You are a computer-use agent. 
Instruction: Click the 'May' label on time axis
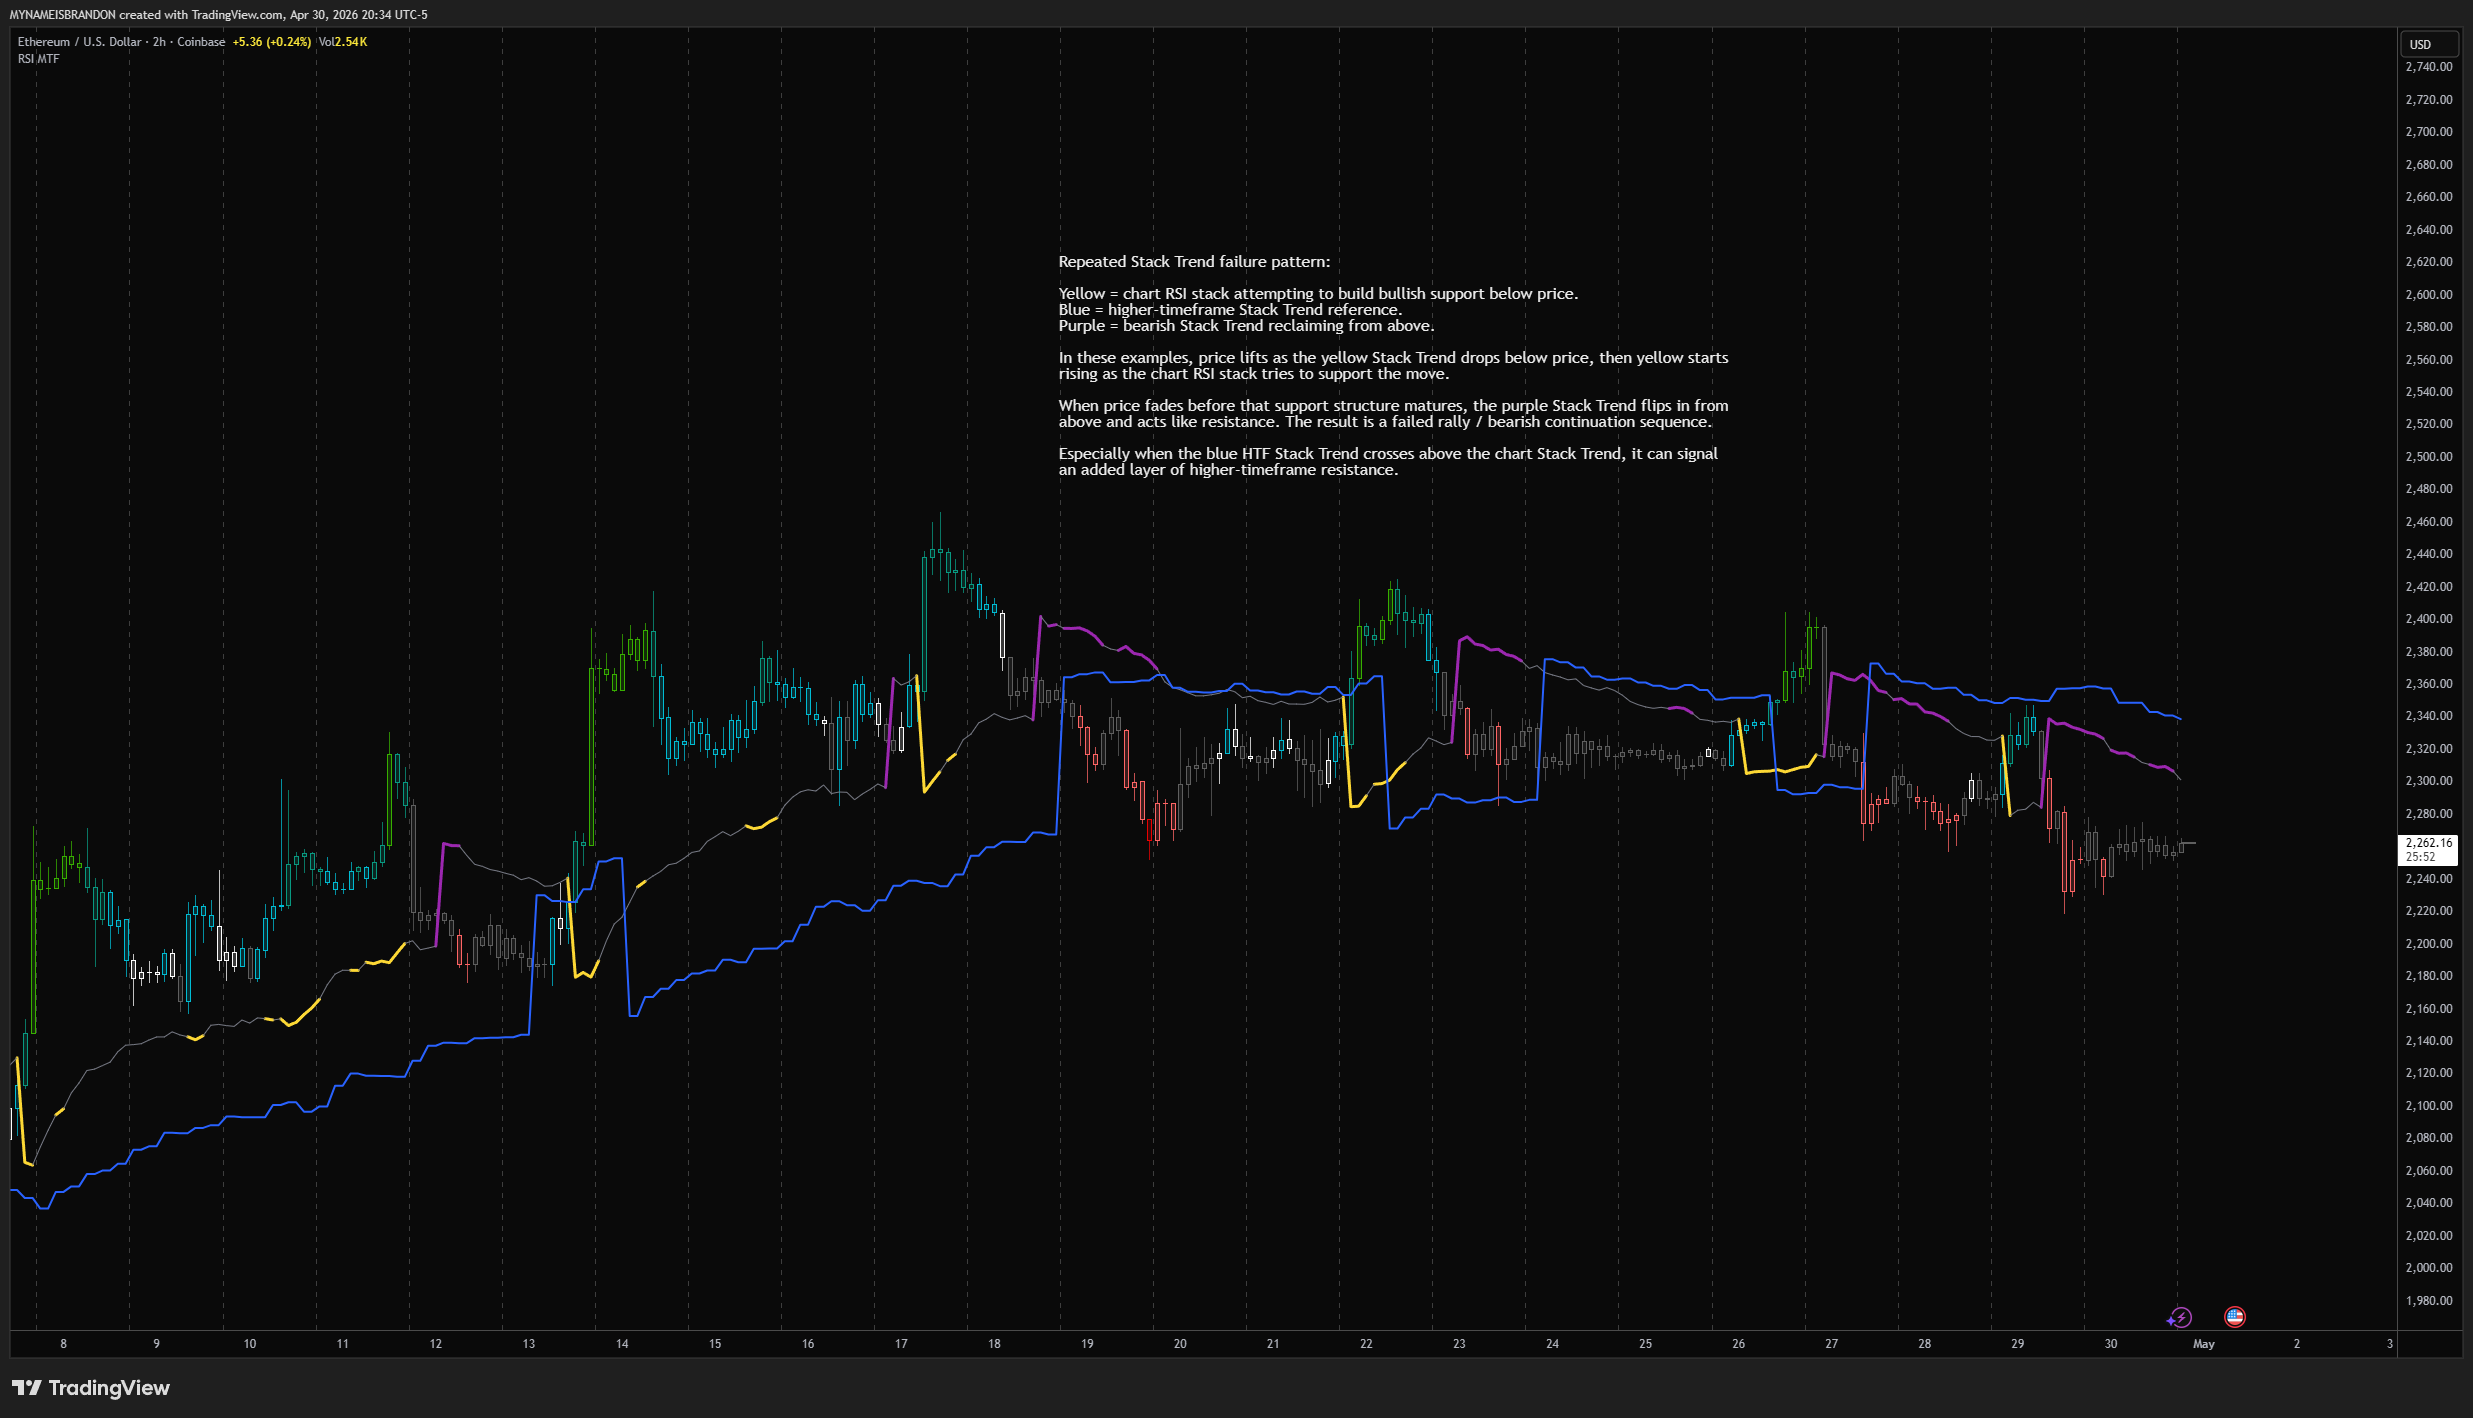[2203, 1344]
